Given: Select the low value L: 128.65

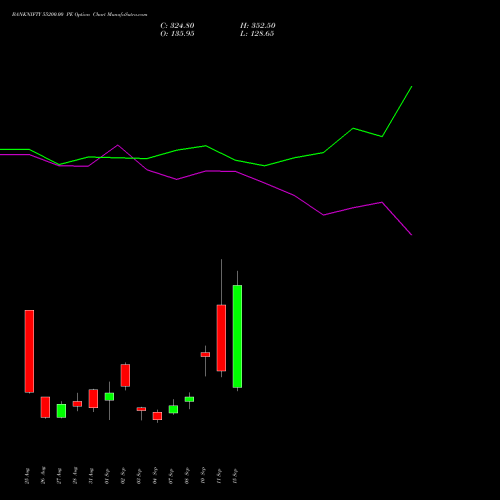Looking at the screenshot, I should pos(257,34).
